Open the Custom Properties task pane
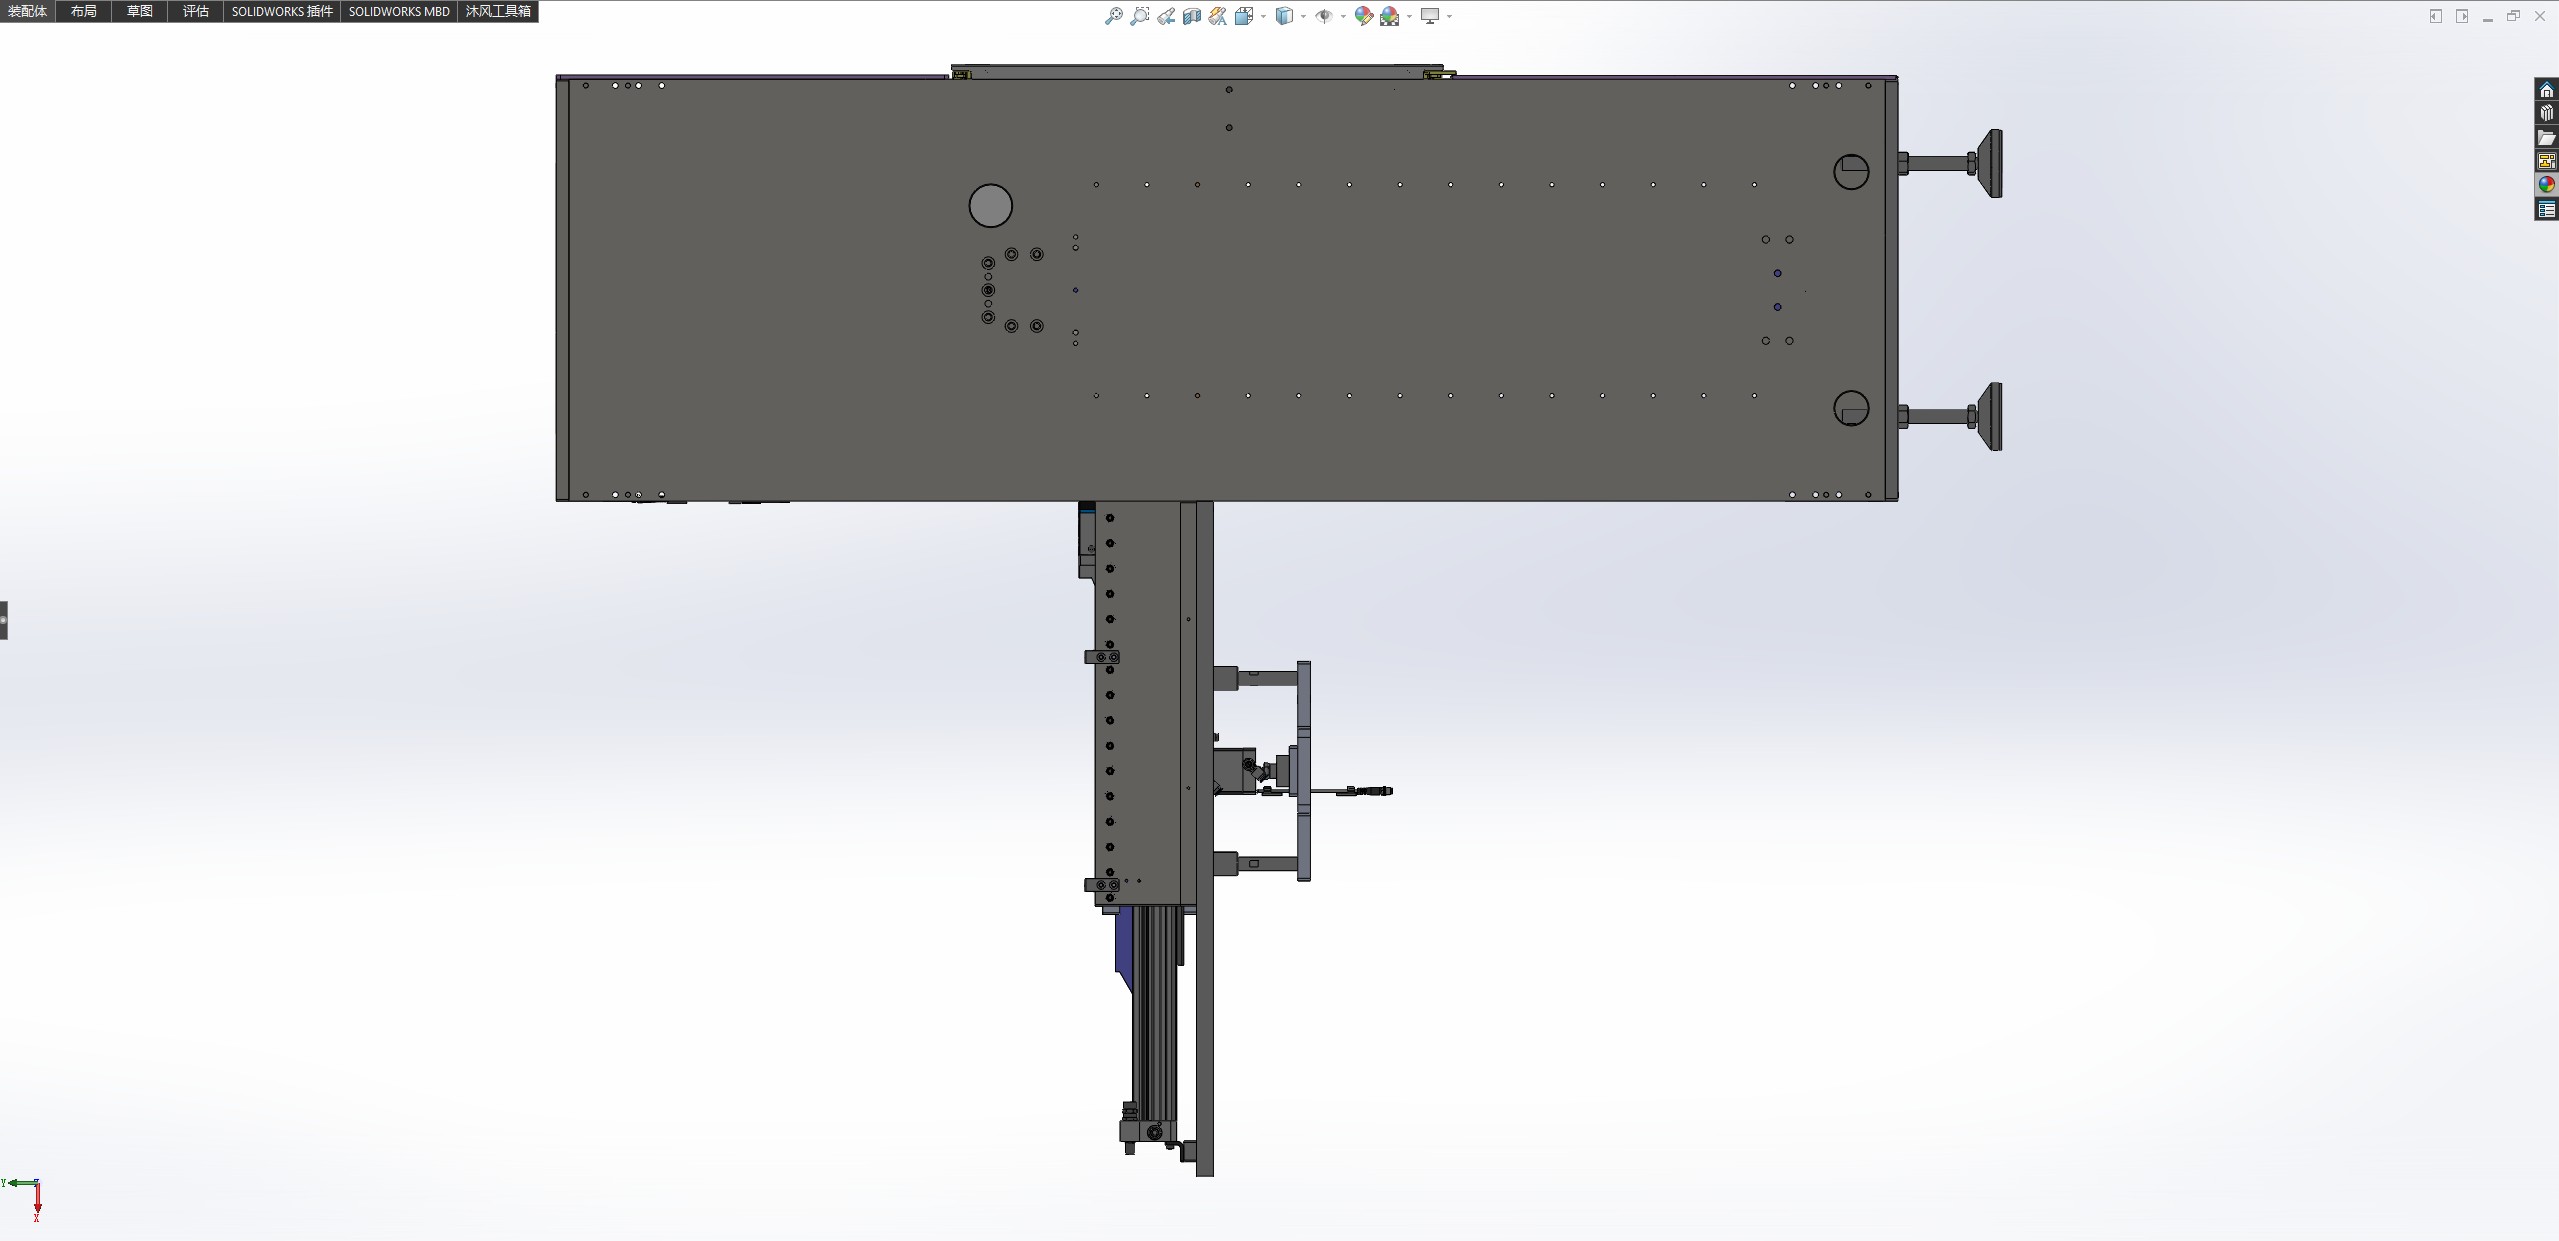Viewport: 2559px width, 1241px height. point(2546,209)
